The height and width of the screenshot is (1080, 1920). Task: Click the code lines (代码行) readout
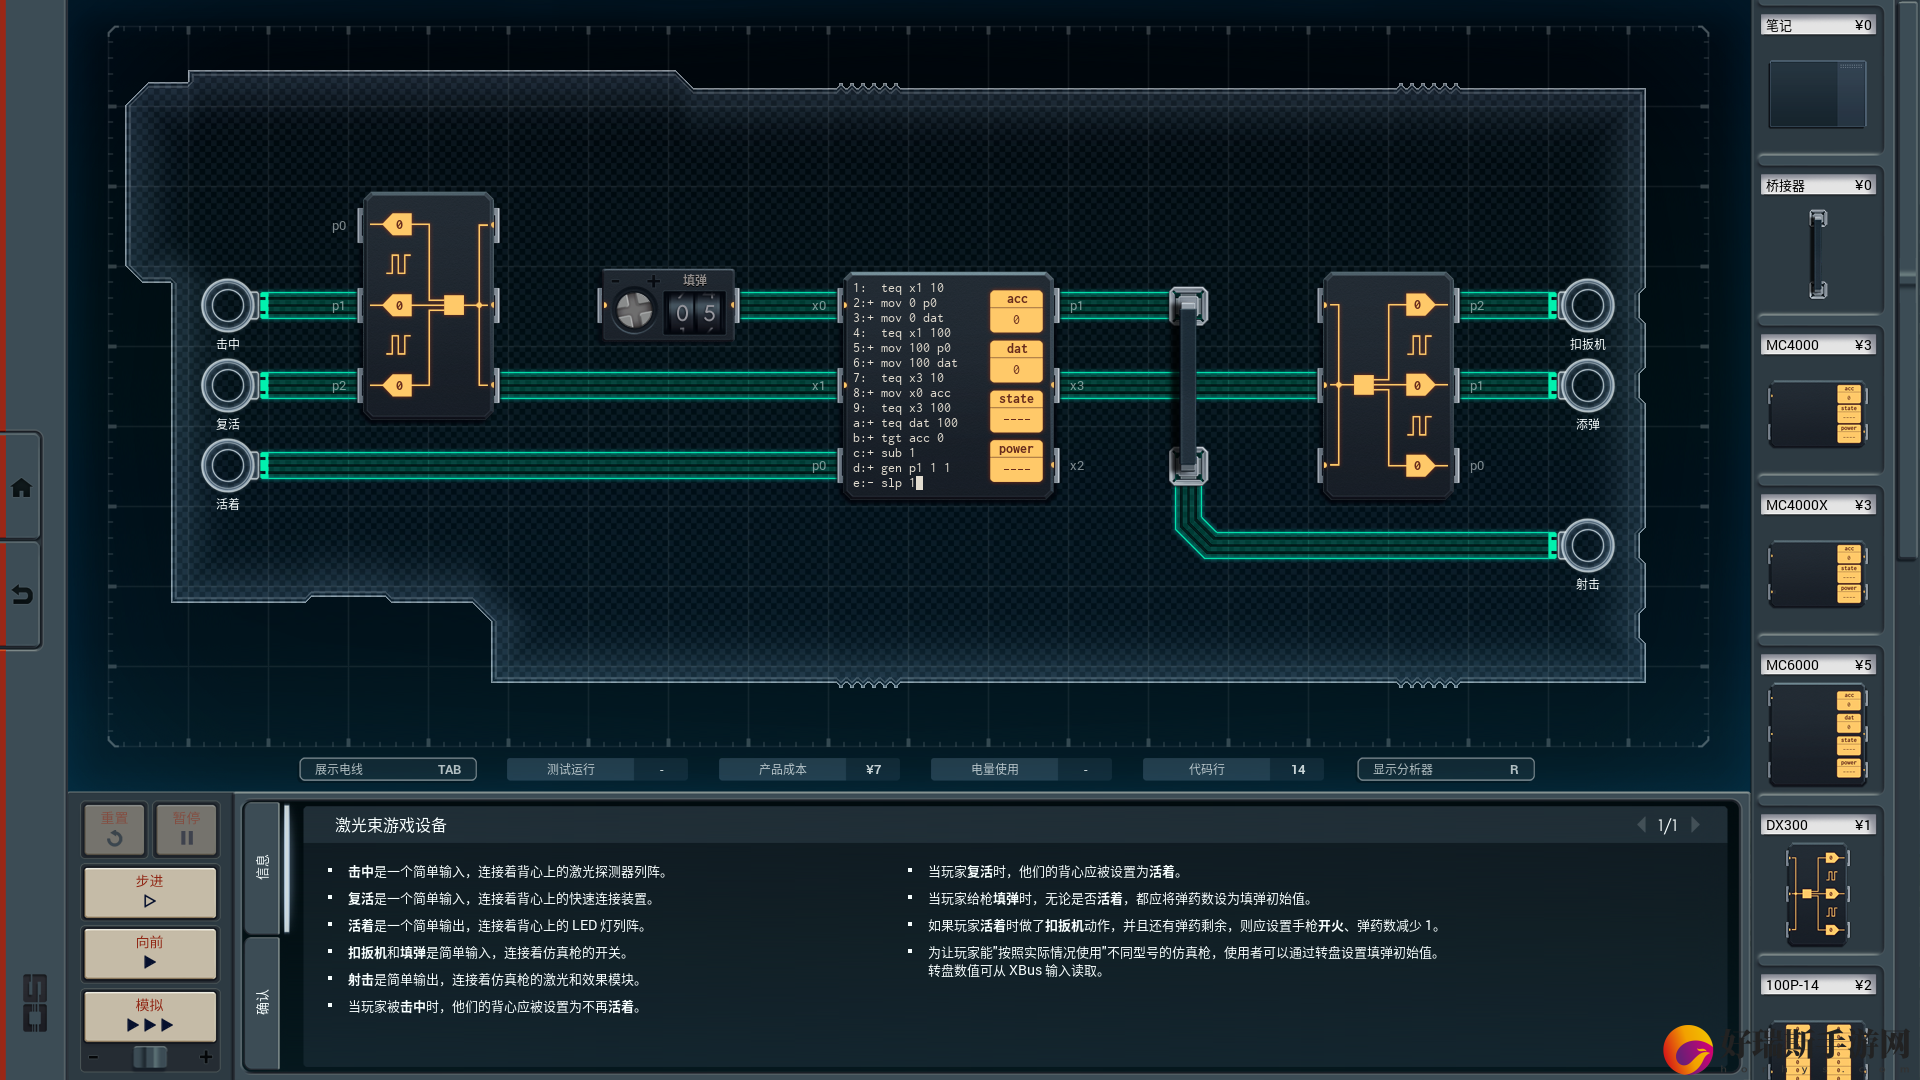coord(1233,769)
